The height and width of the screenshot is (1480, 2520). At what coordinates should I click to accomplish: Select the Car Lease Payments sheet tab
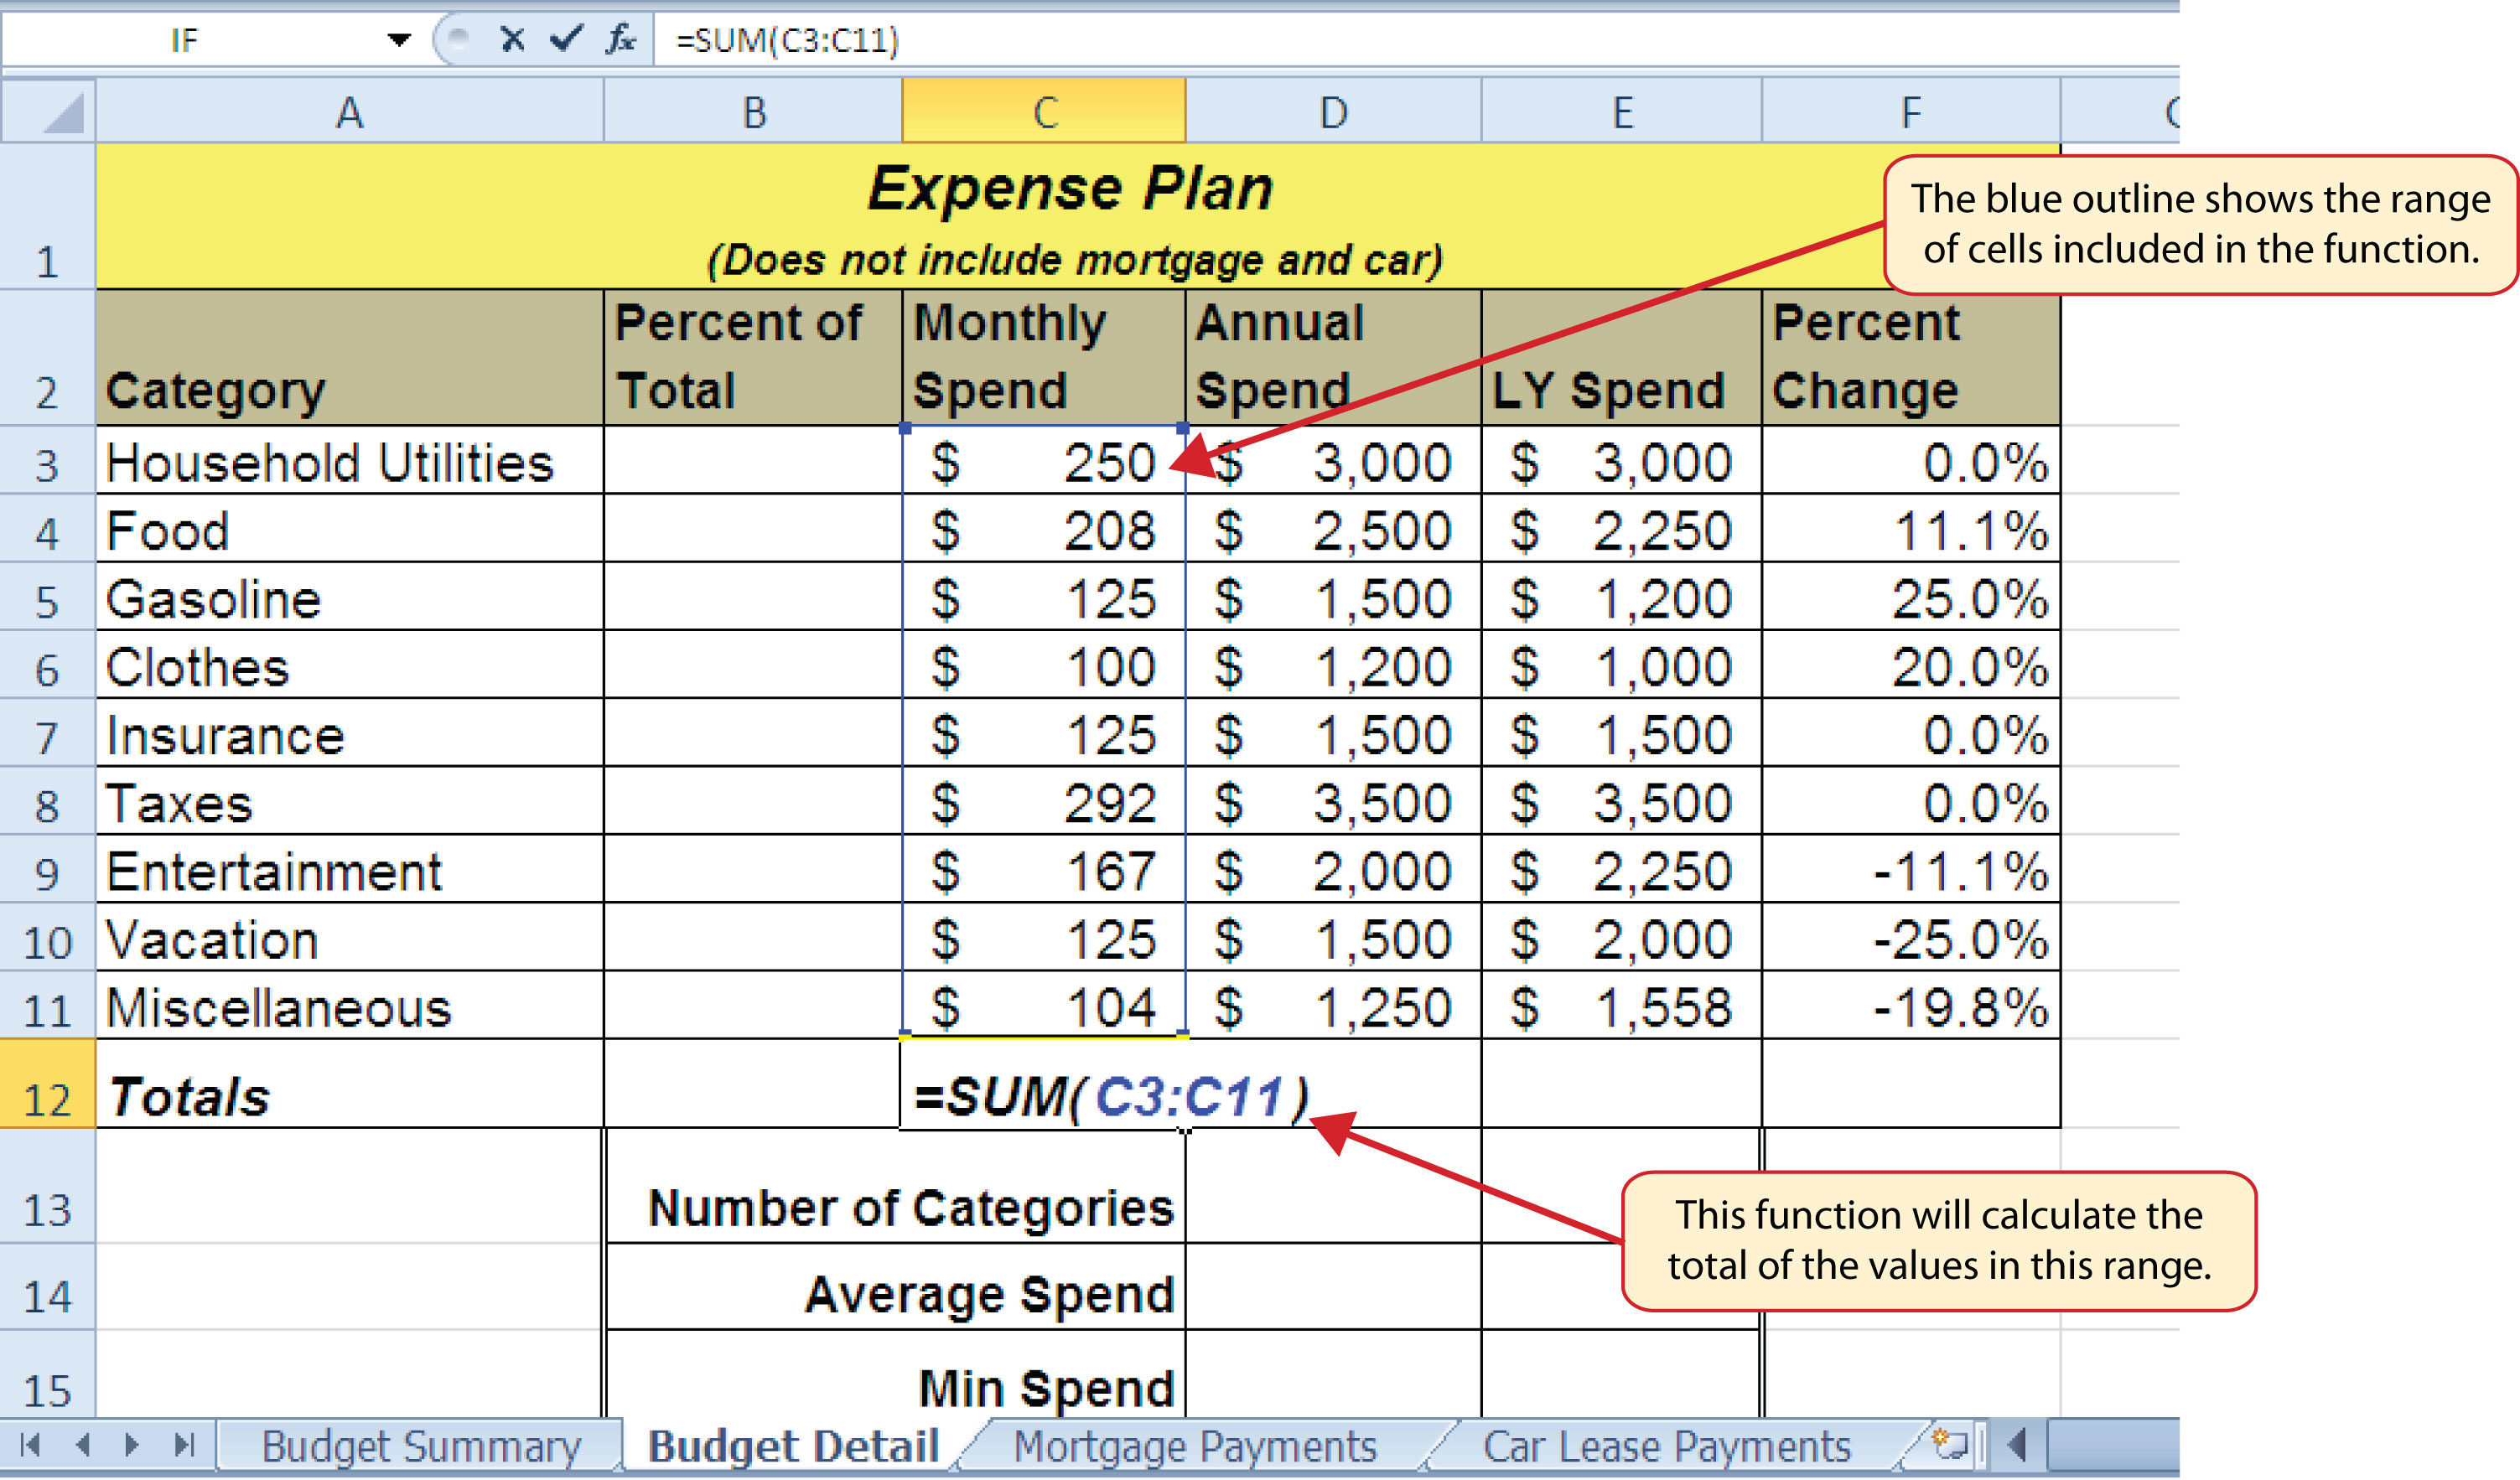(x=1667, y=1446)
